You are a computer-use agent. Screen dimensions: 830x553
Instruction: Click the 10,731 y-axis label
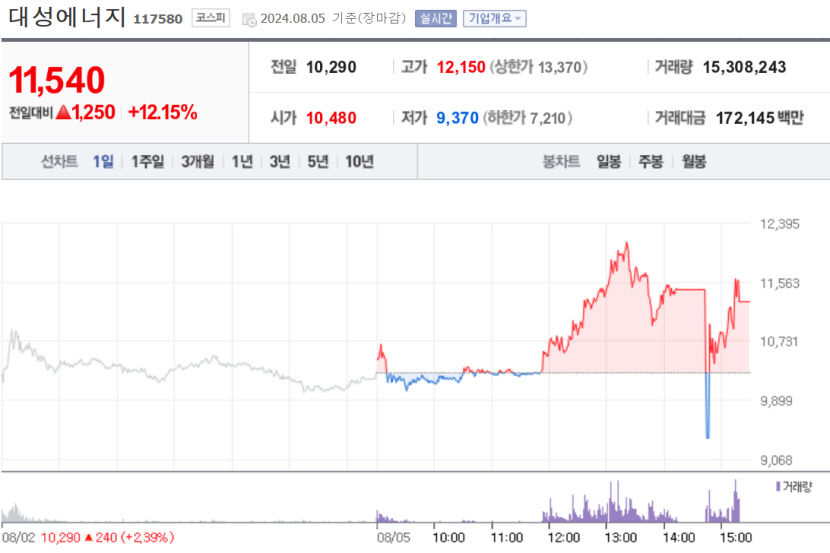pos(779,341)
